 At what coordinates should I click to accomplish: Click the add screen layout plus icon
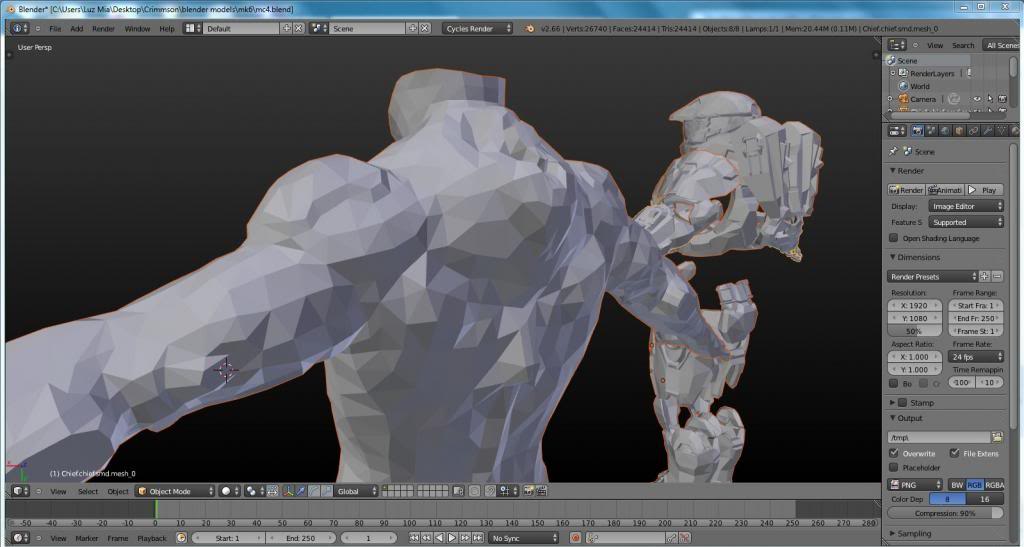pyautogui.click(x=286, y=28)
